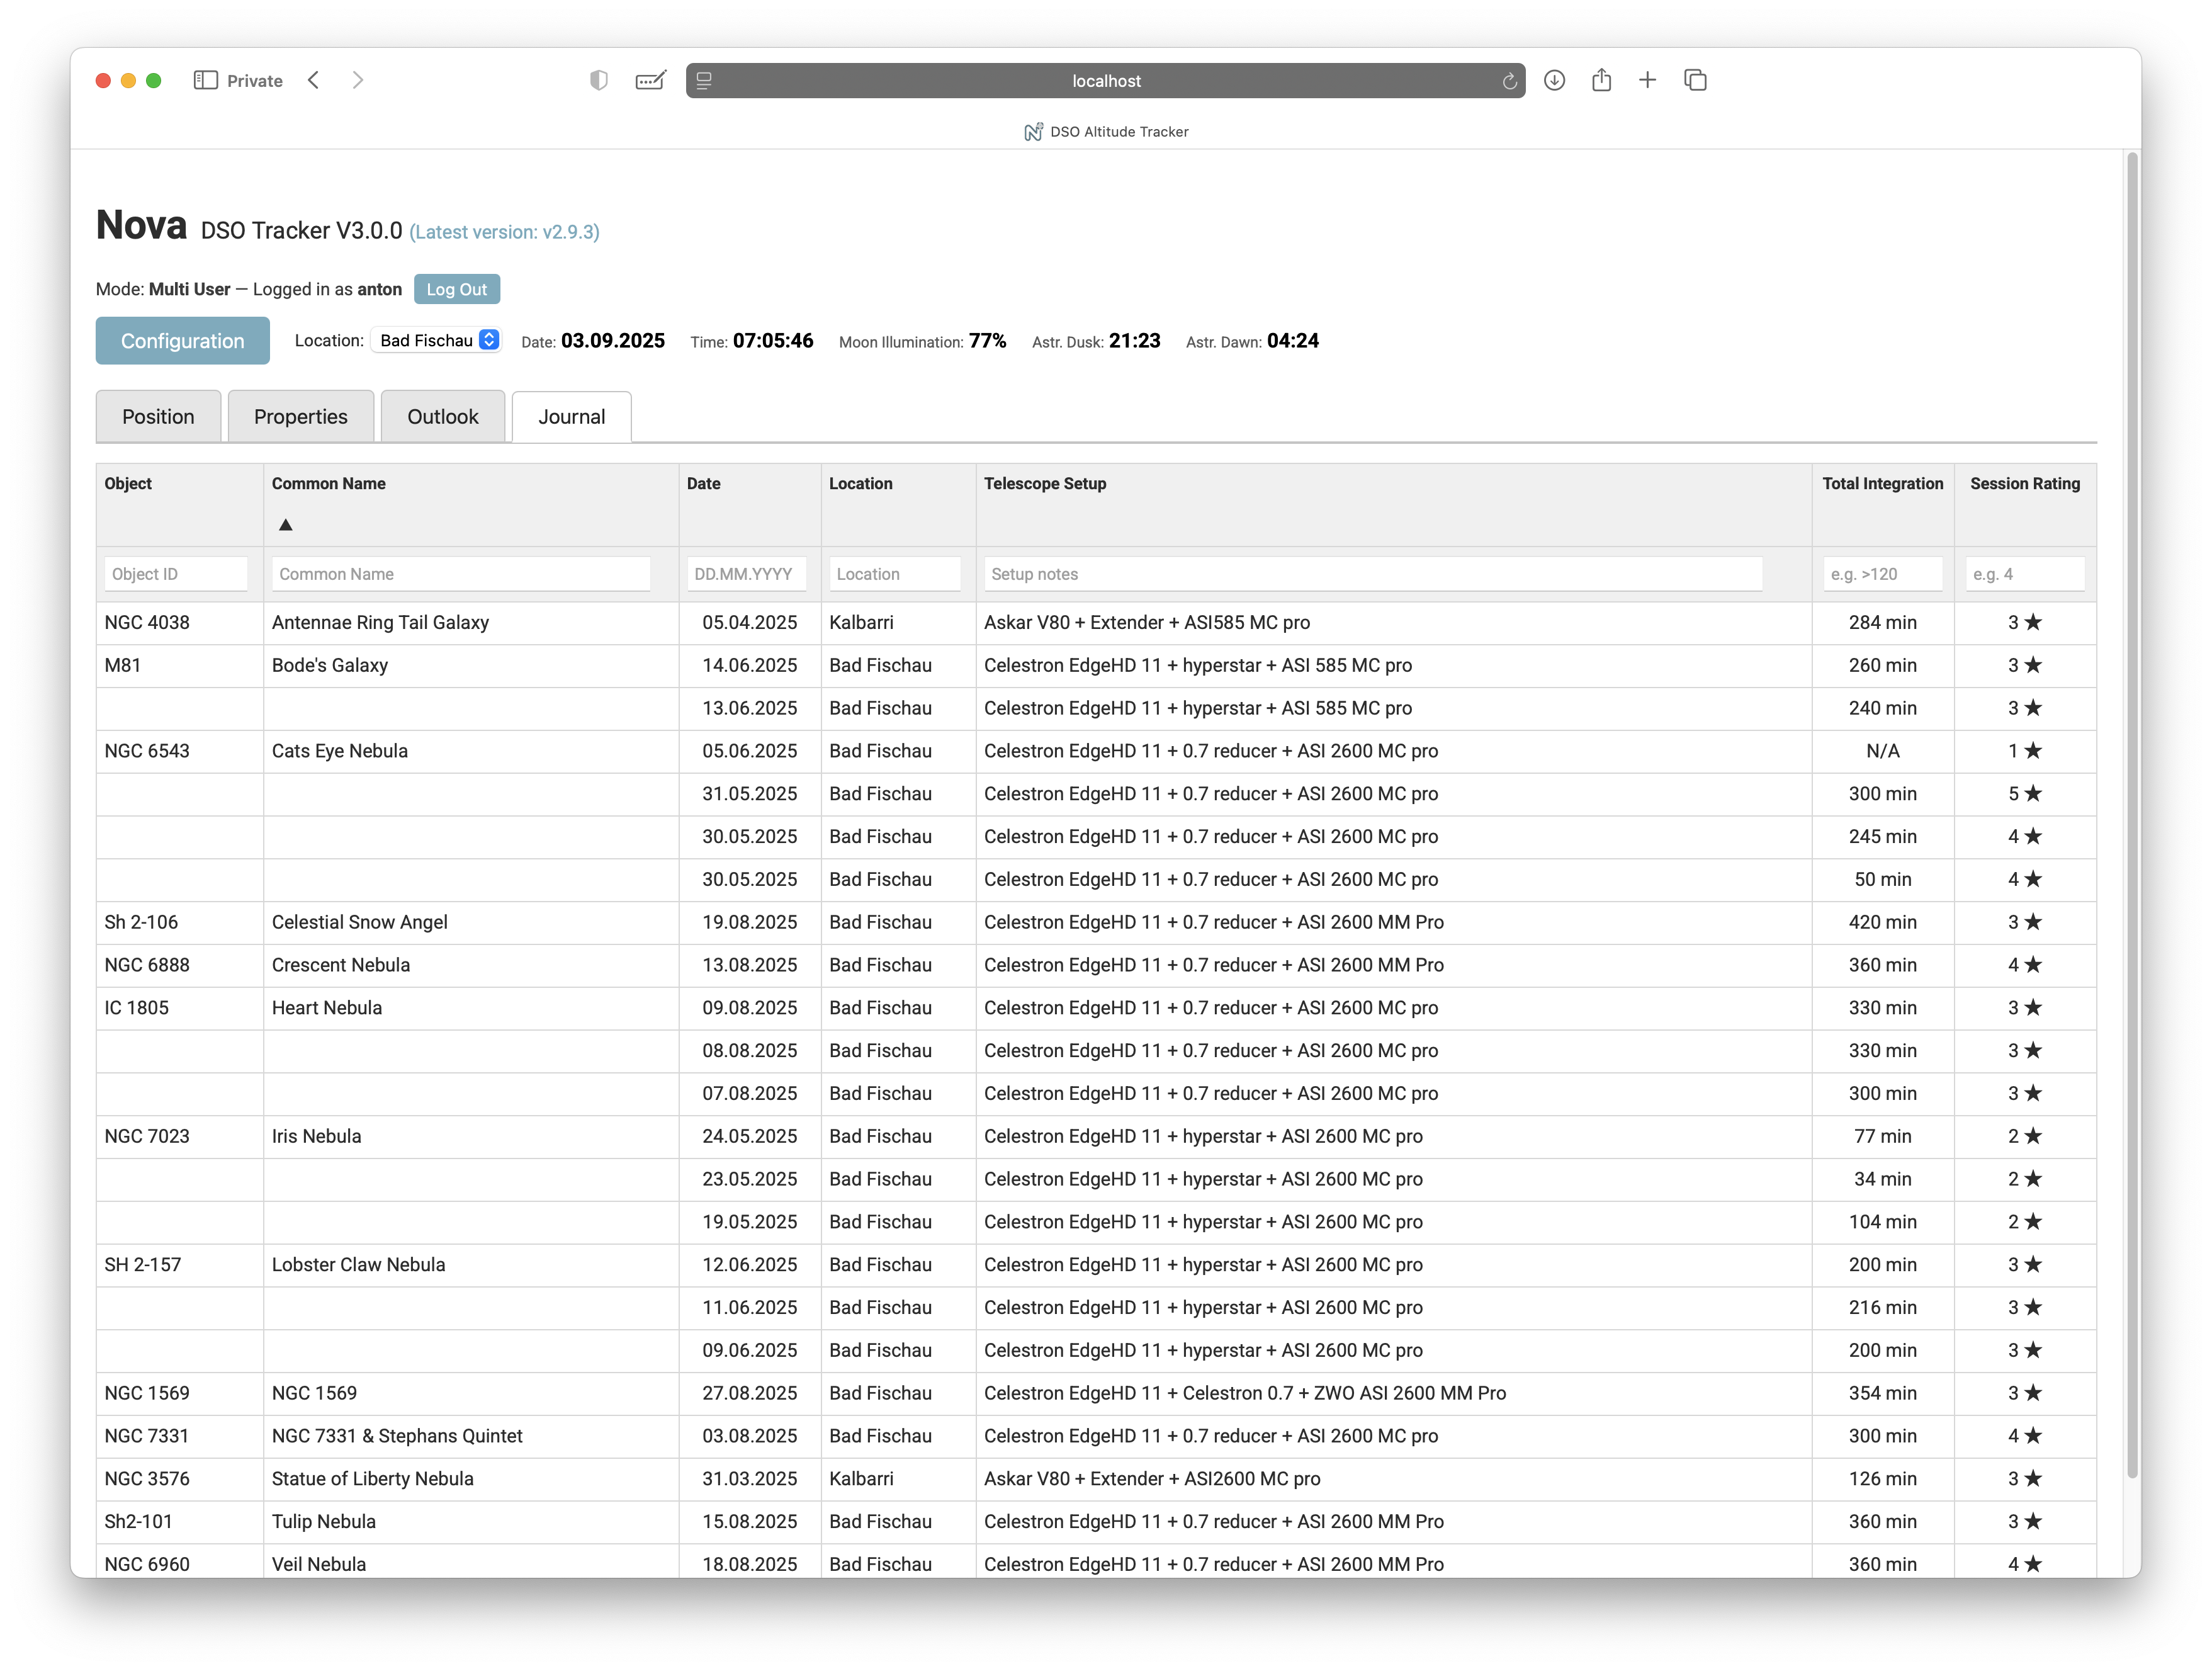Click the Log Out button
The image size is (2212, 1671).
(x=456, y=289)
